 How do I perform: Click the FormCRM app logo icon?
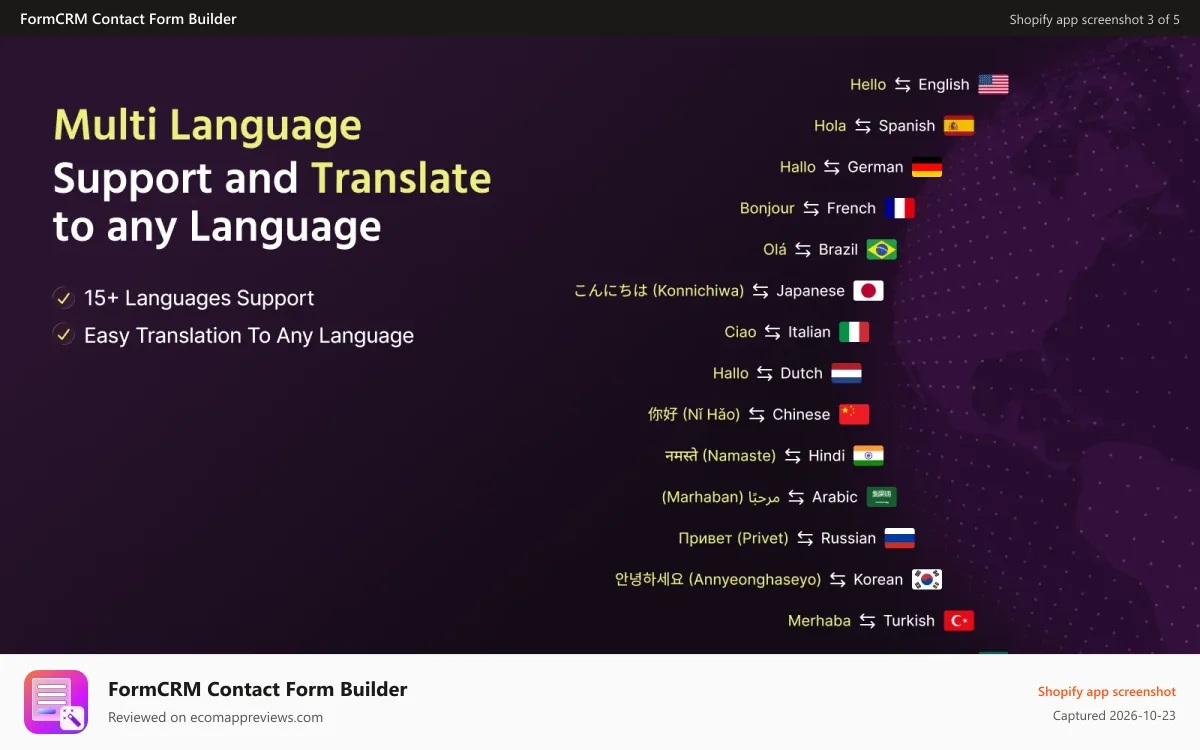pyautogui.click(x=56, y=702)
